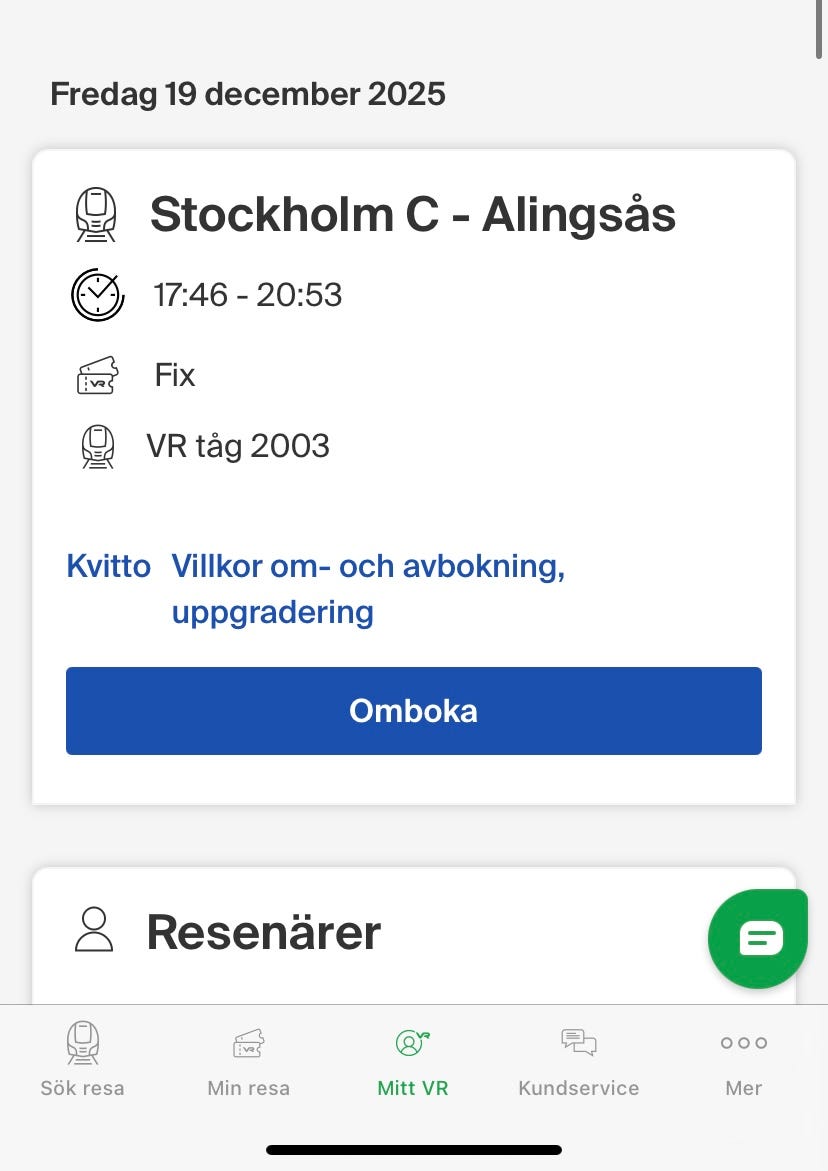
Task: Open the Min resa tab label
Action: click(248, 1088)
